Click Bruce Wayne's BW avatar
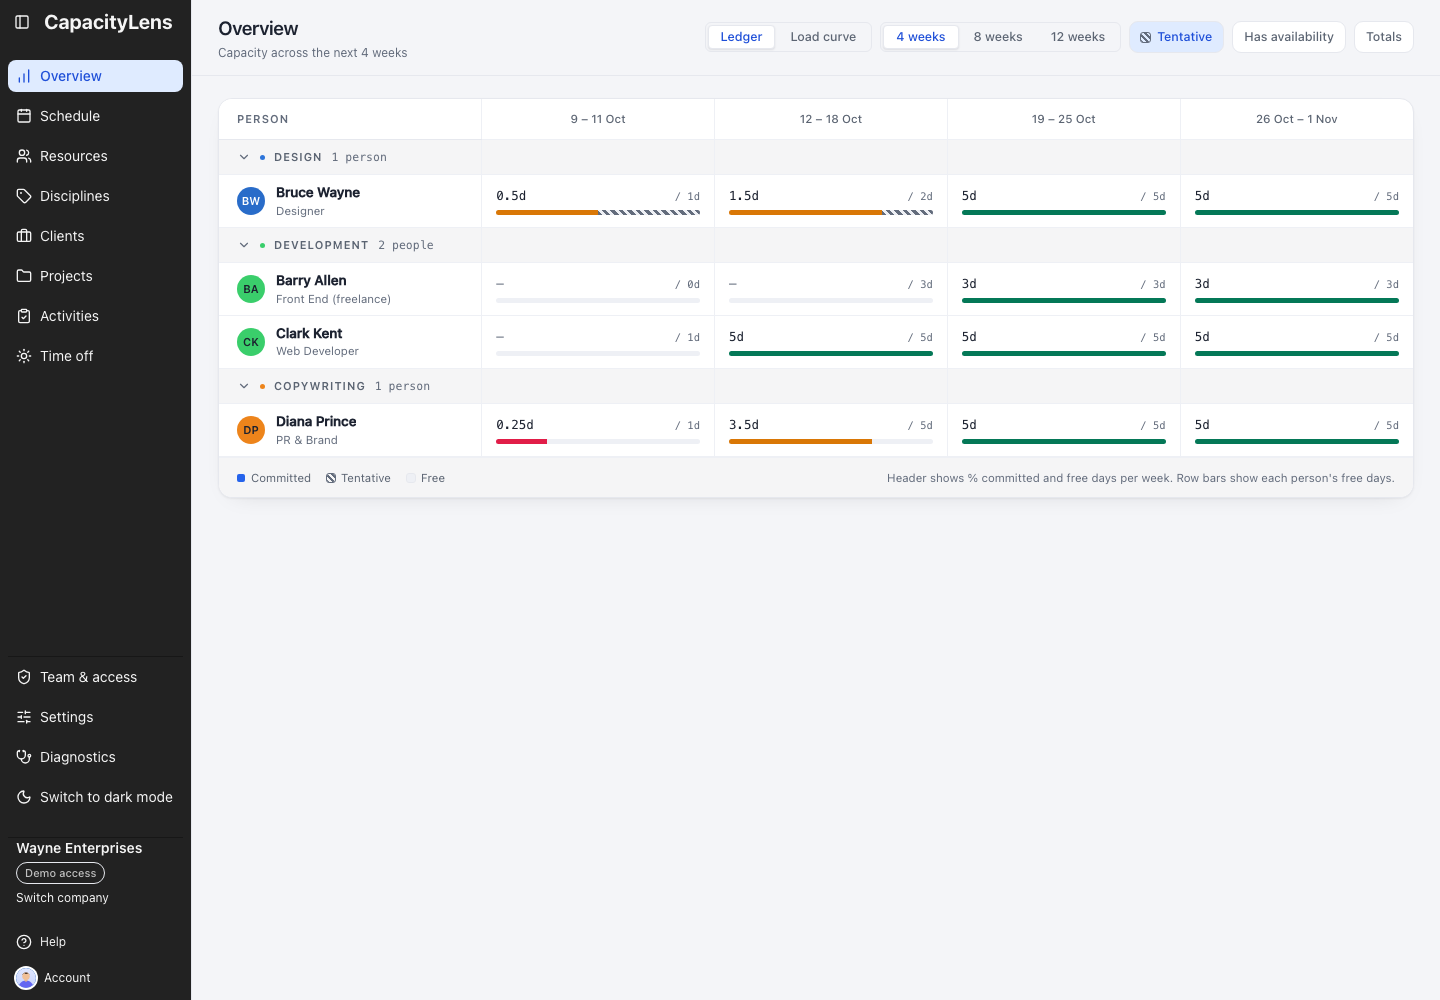Image resolution: width=1440 pixels, height=1000 pixels. coord(251,201)
